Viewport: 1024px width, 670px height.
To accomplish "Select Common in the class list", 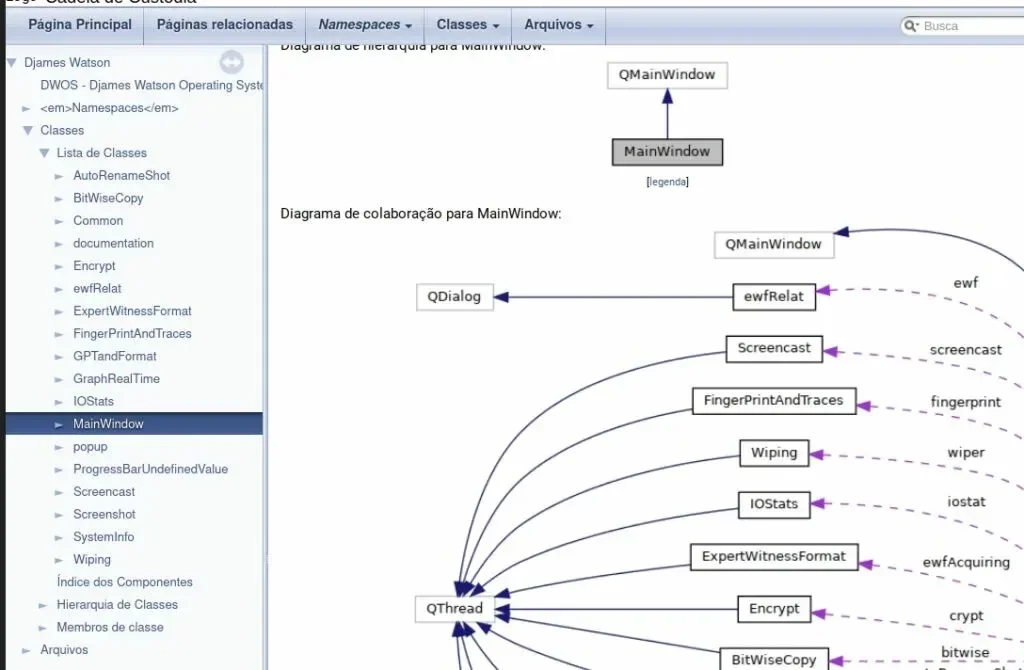I will pos(98,221).
